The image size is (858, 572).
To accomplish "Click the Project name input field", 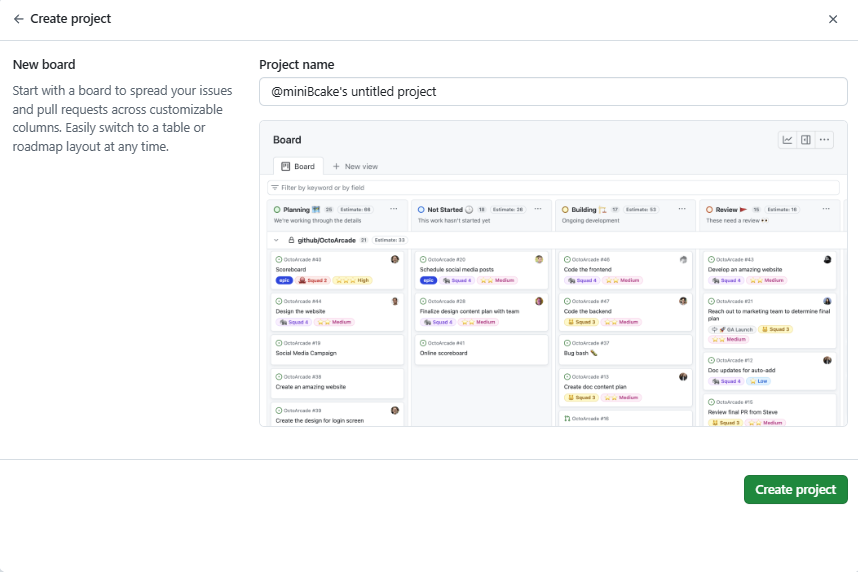I will 553,91.
